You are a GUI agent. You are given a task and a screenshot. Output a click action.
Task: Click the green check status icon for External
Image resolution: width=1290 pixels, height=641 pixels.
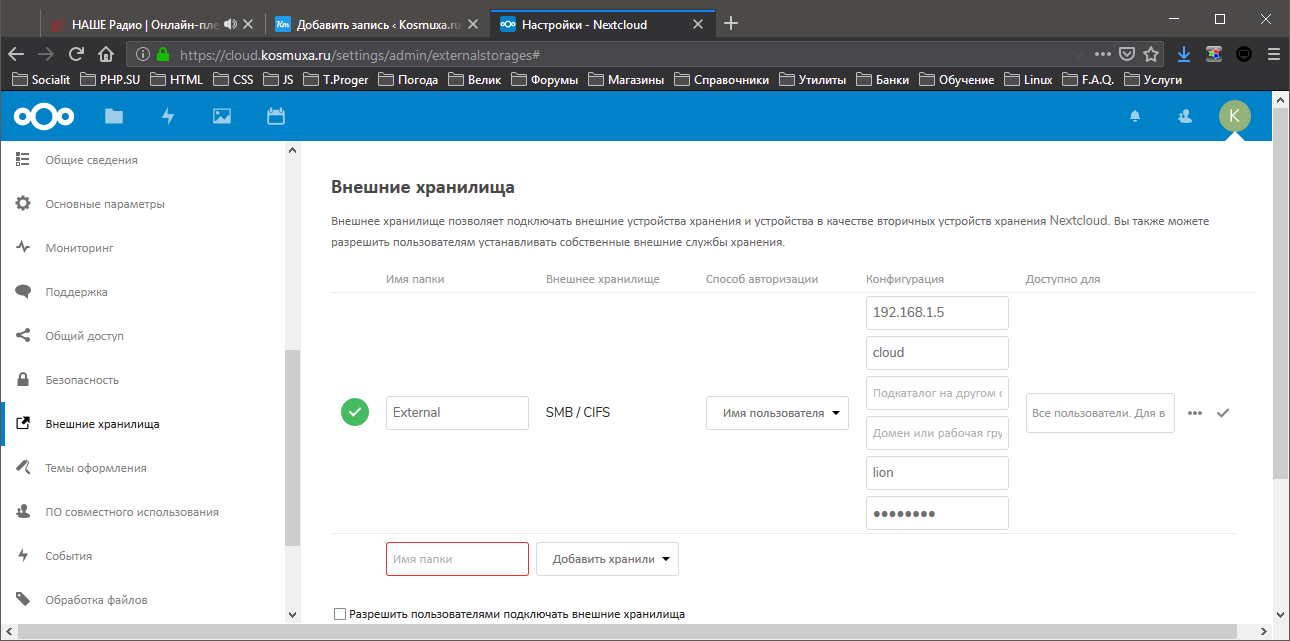pyautogui.click(x=355, y=412)
